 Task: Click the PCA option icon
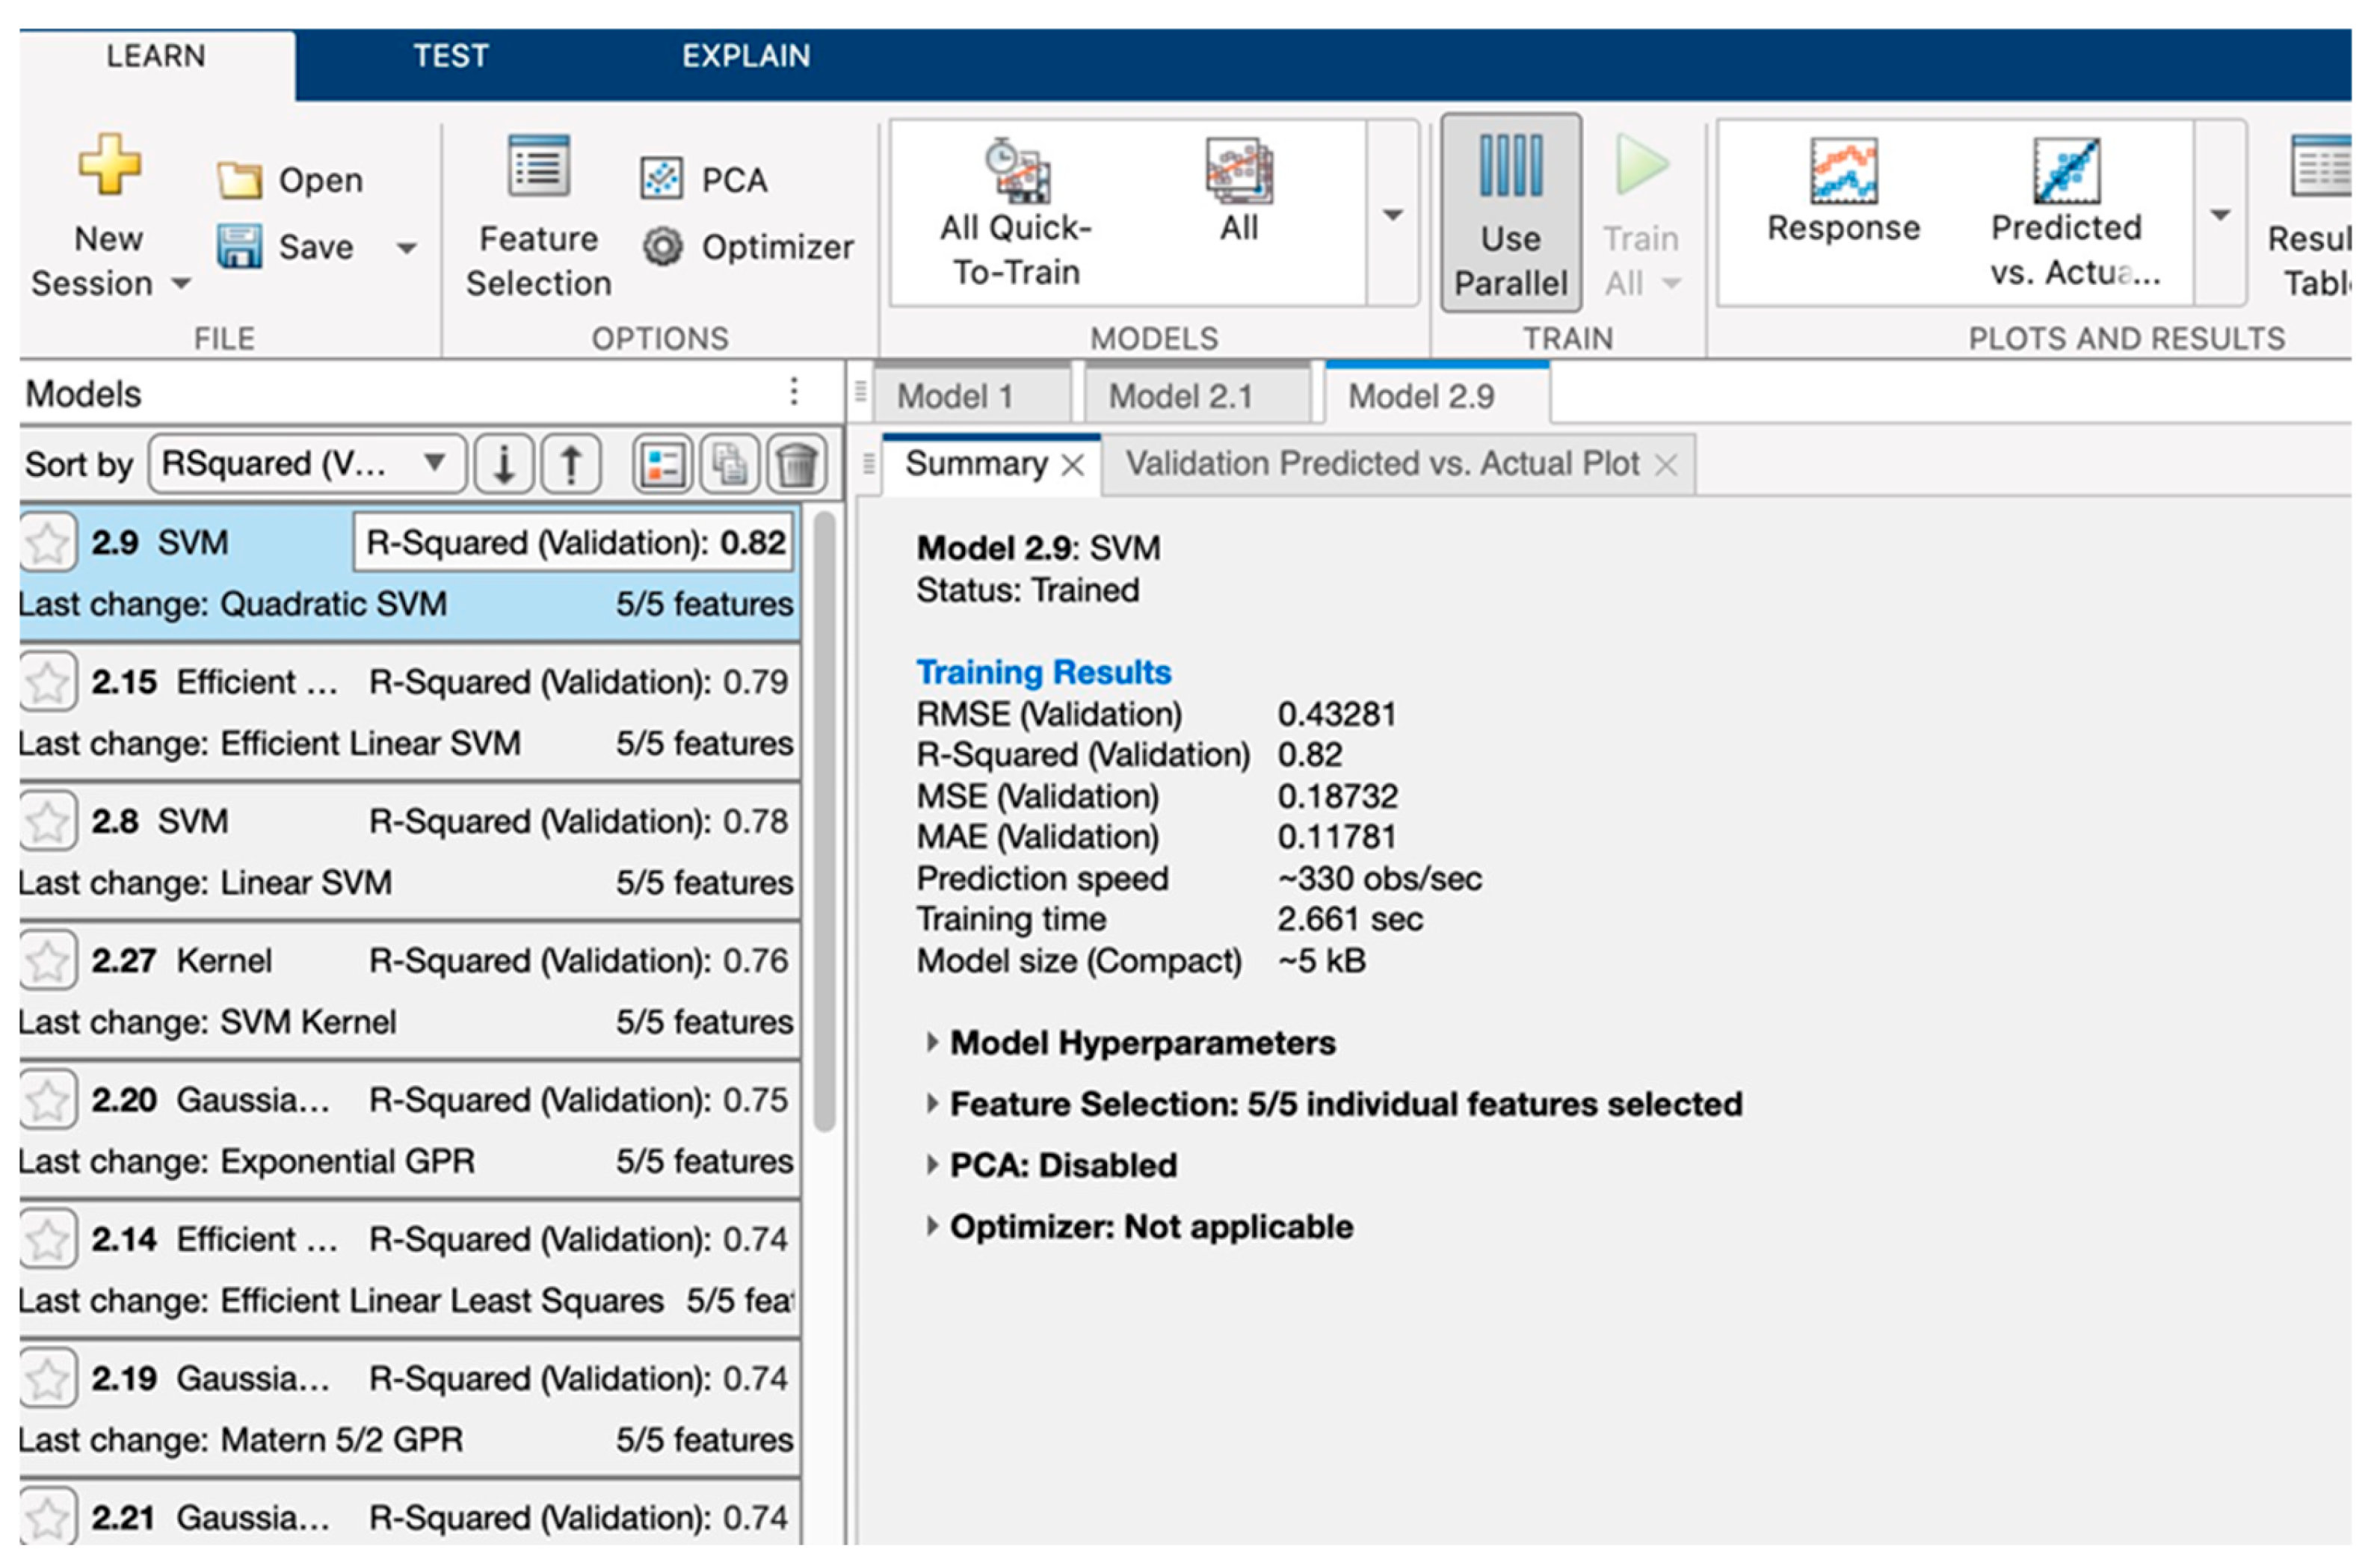[661, 180]
